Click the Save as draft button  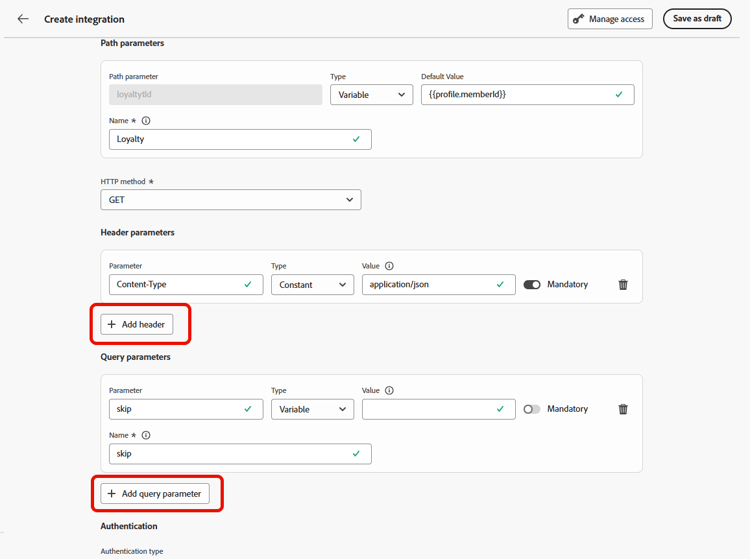(x=697, y=19)
